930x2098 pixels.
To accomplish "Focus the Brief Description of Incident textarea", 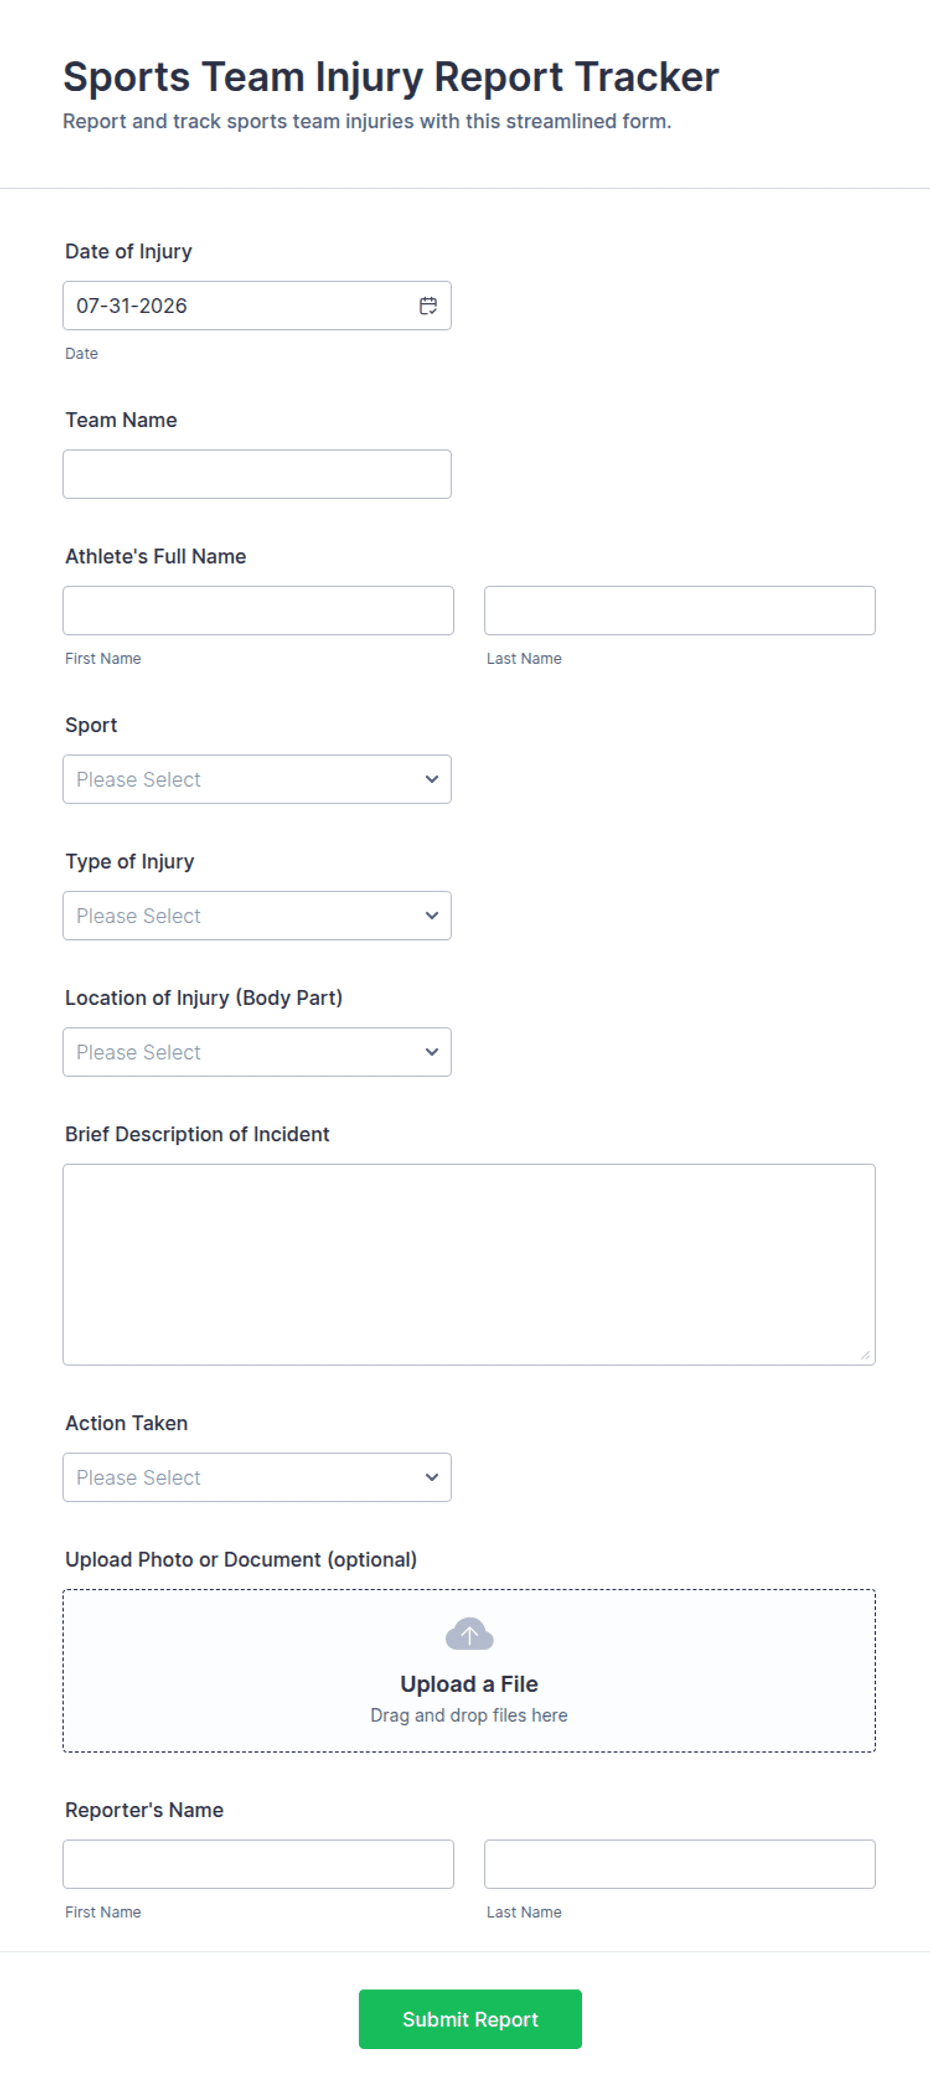I will 469,1264.
